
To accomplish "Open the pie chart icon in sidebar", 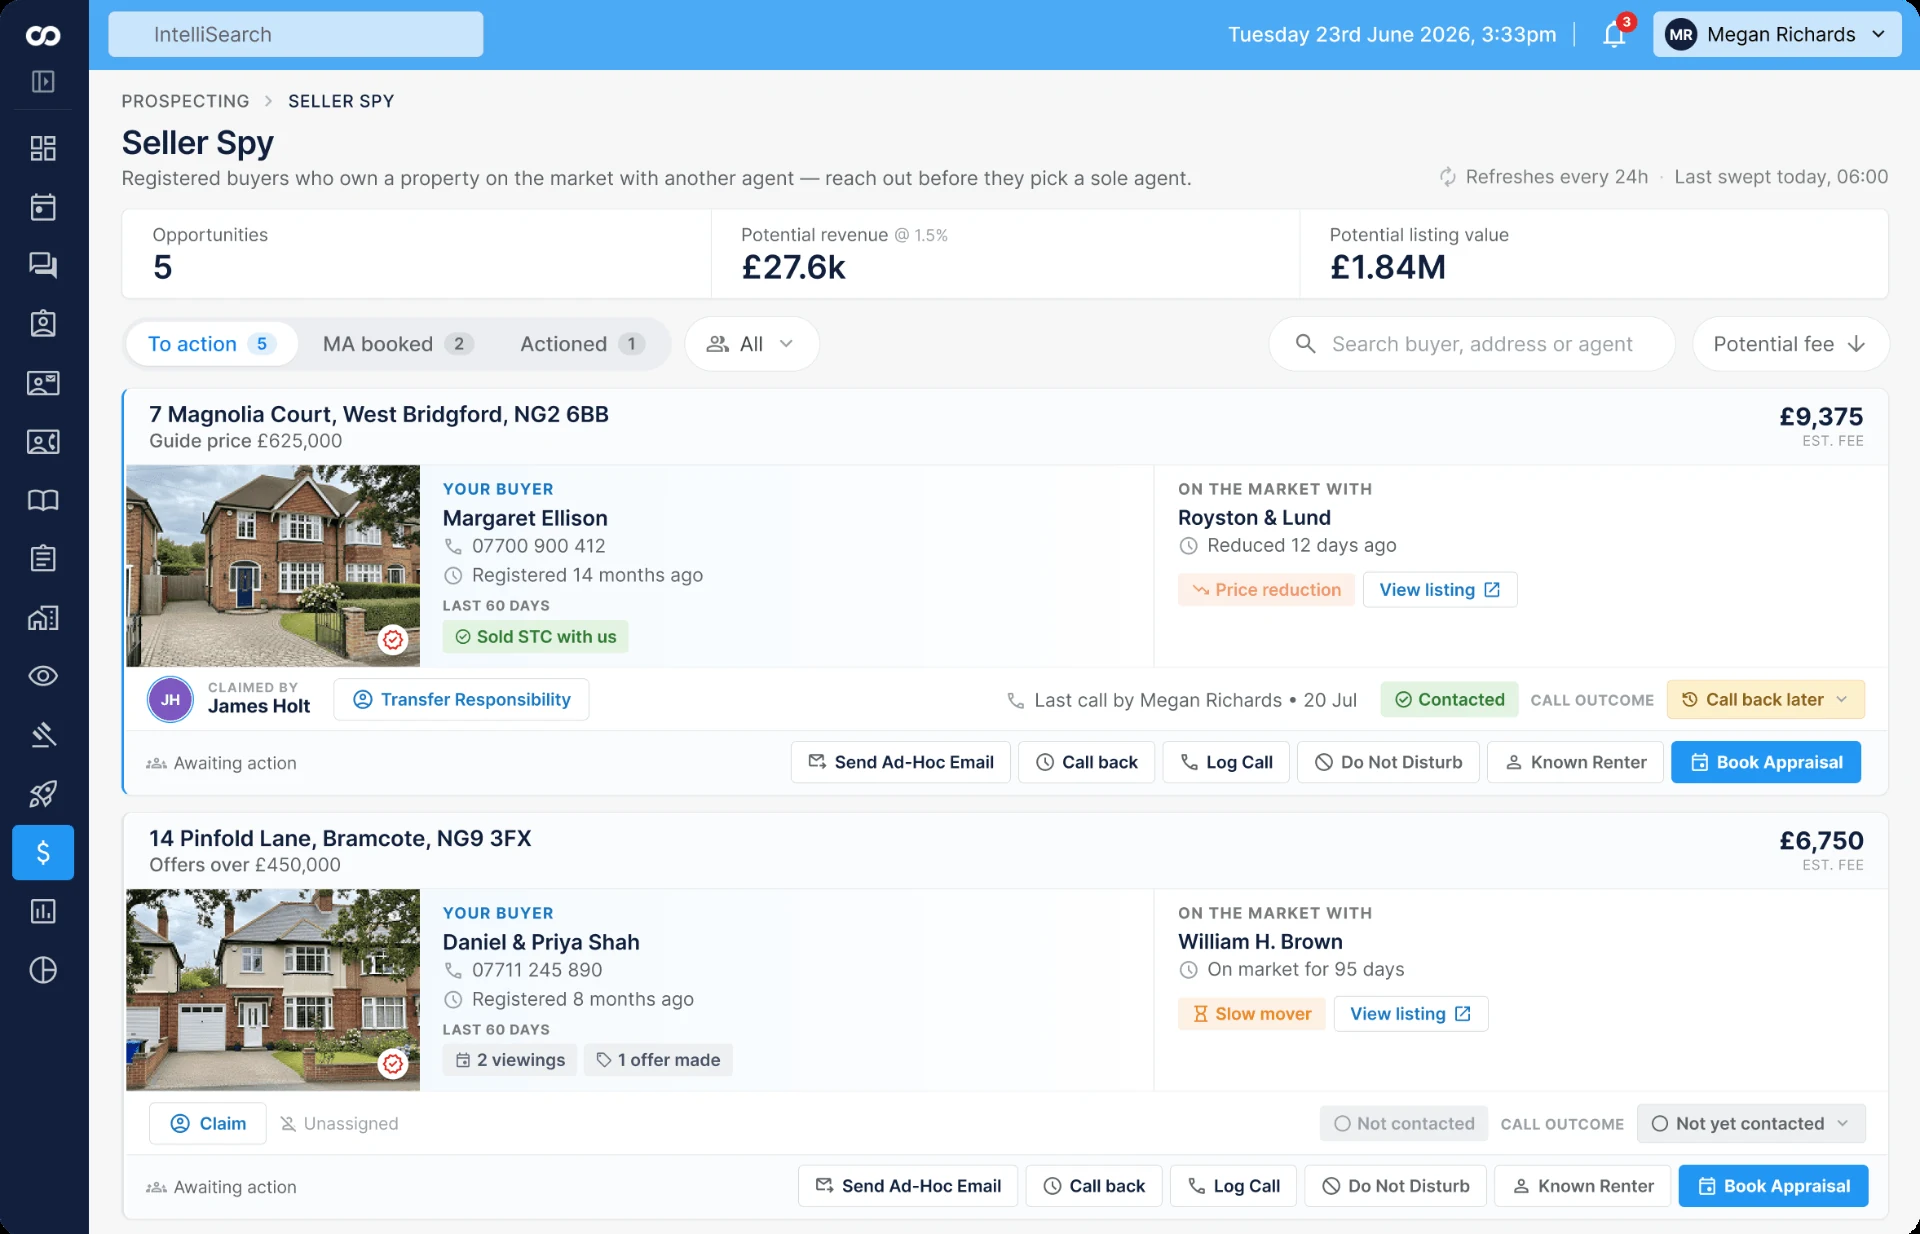I will click(x=43, y=970).
